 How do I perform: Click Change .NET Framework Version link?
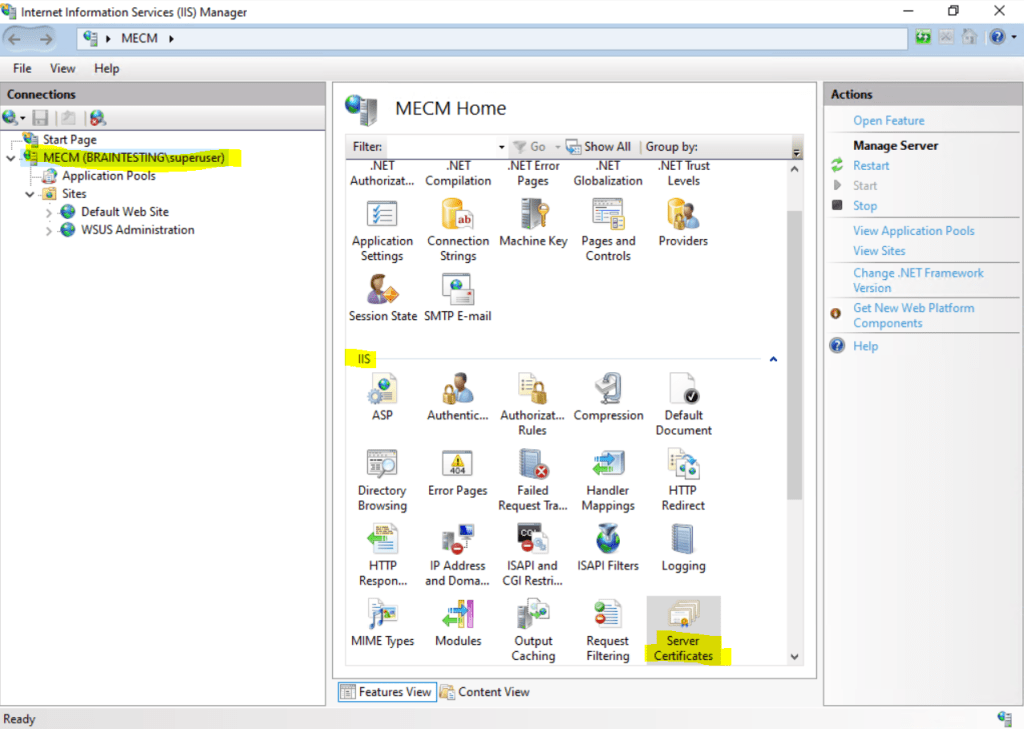coord(918,280)
